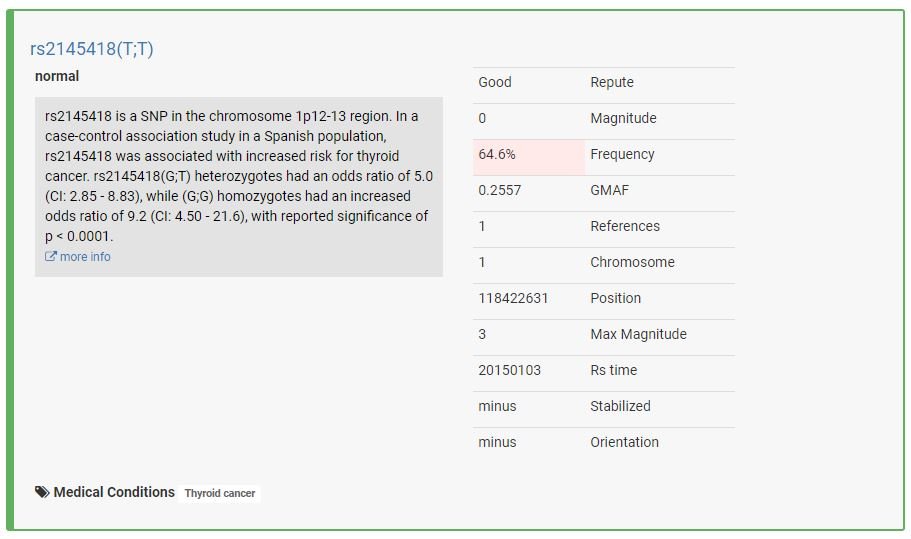Click the external link icon beside more info
This screenshot has width=911, height=539.
click(x=51, y=257)
